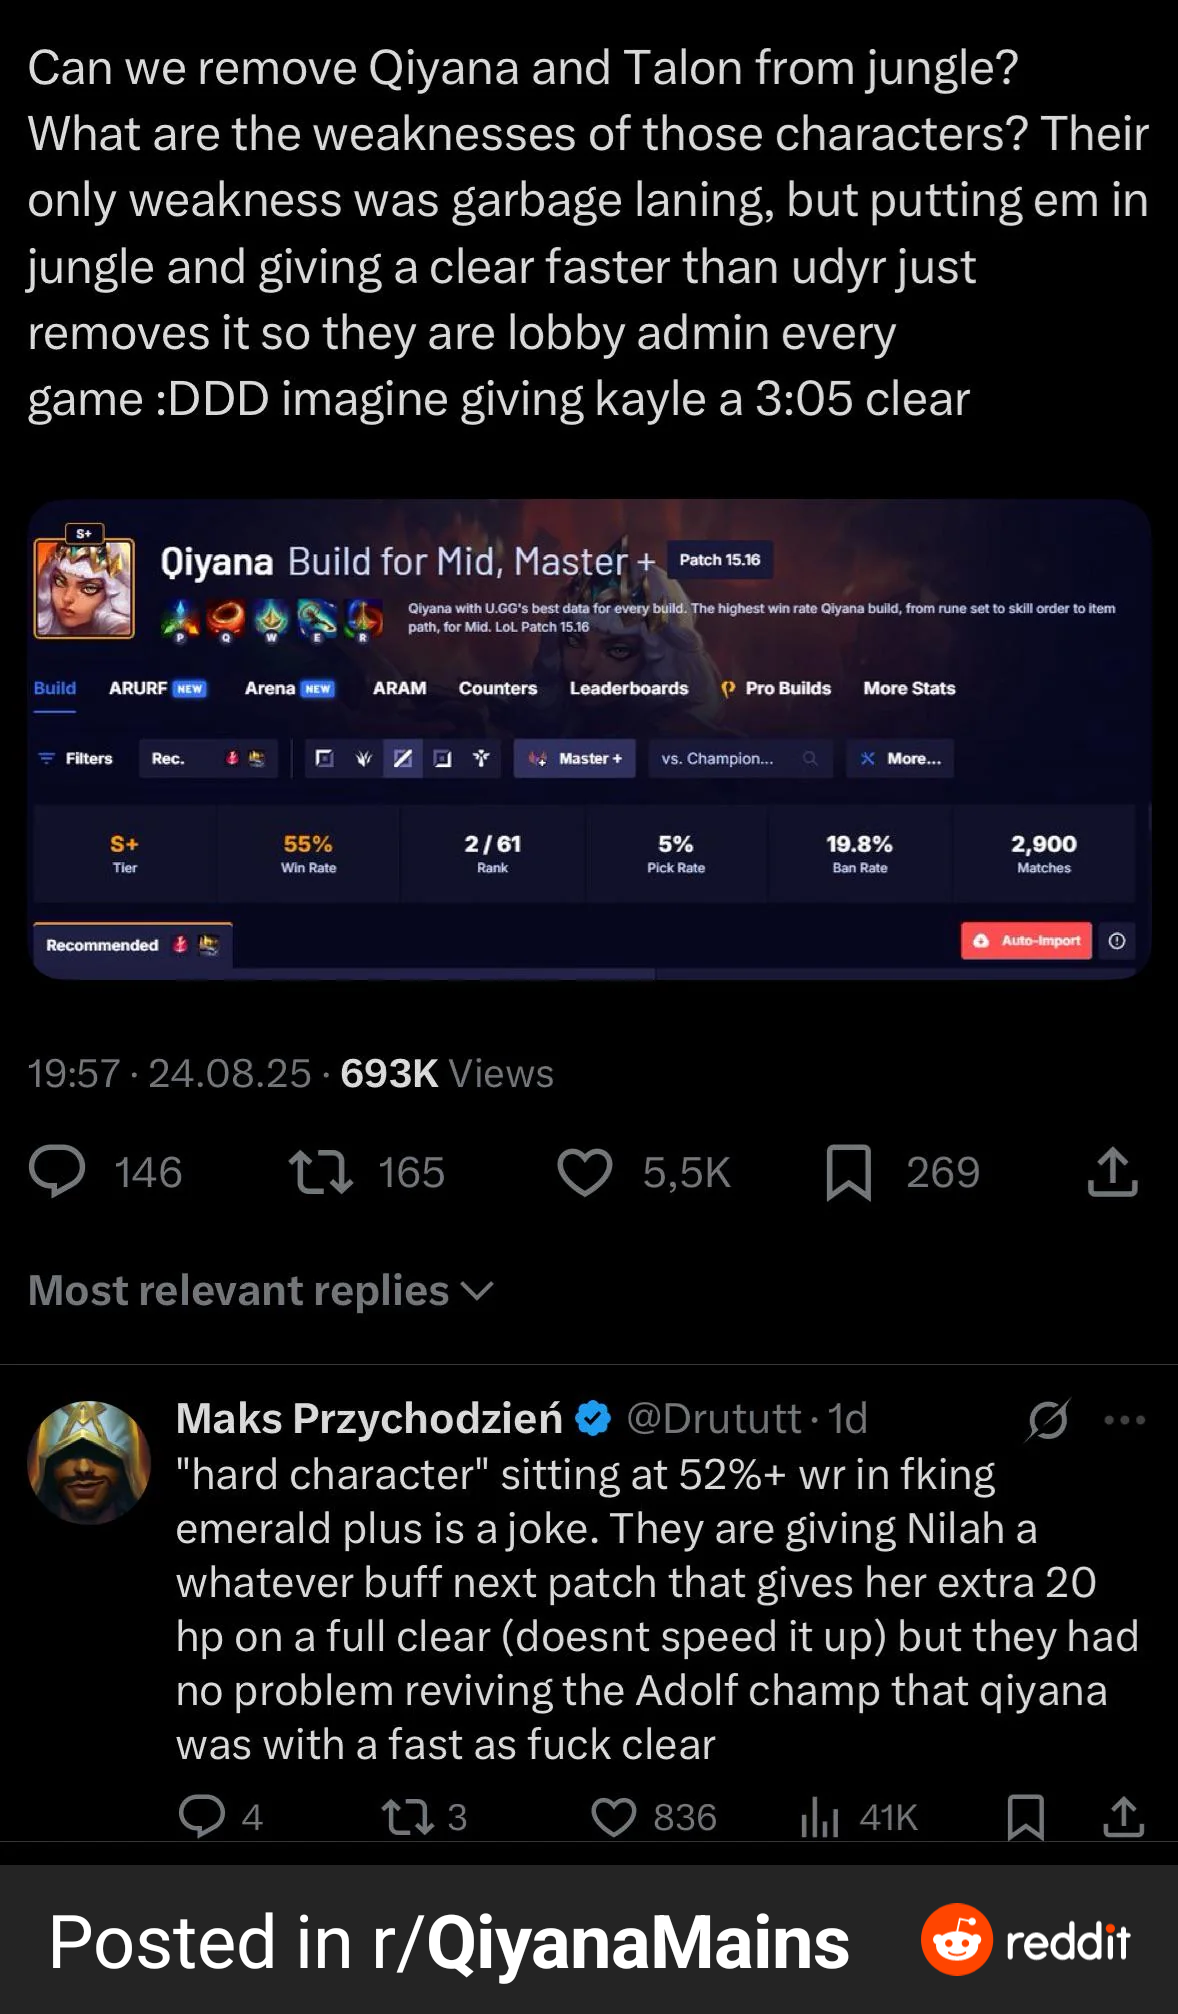Tap the retweet icon showing 165

(320, 1172)
